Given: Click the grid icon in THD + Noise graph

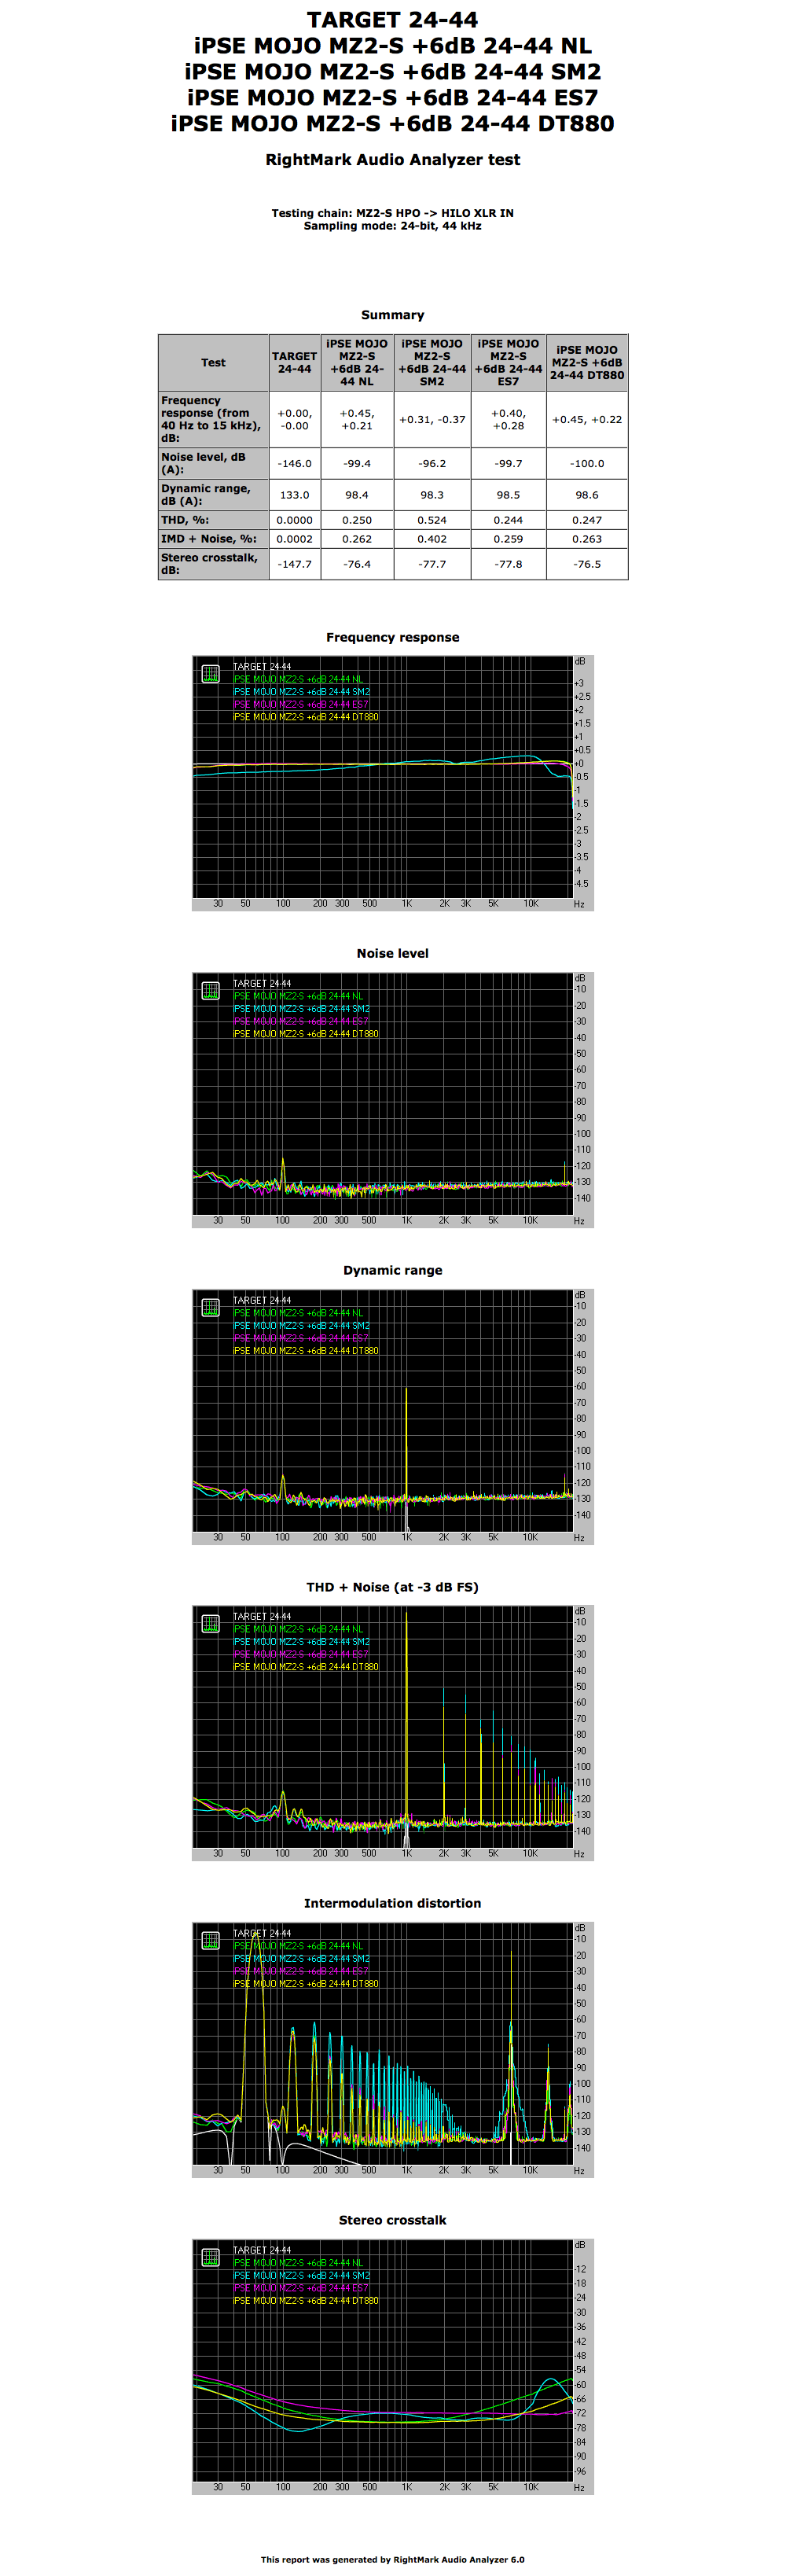Looking at the screenshot, I should pos(210,1623).
